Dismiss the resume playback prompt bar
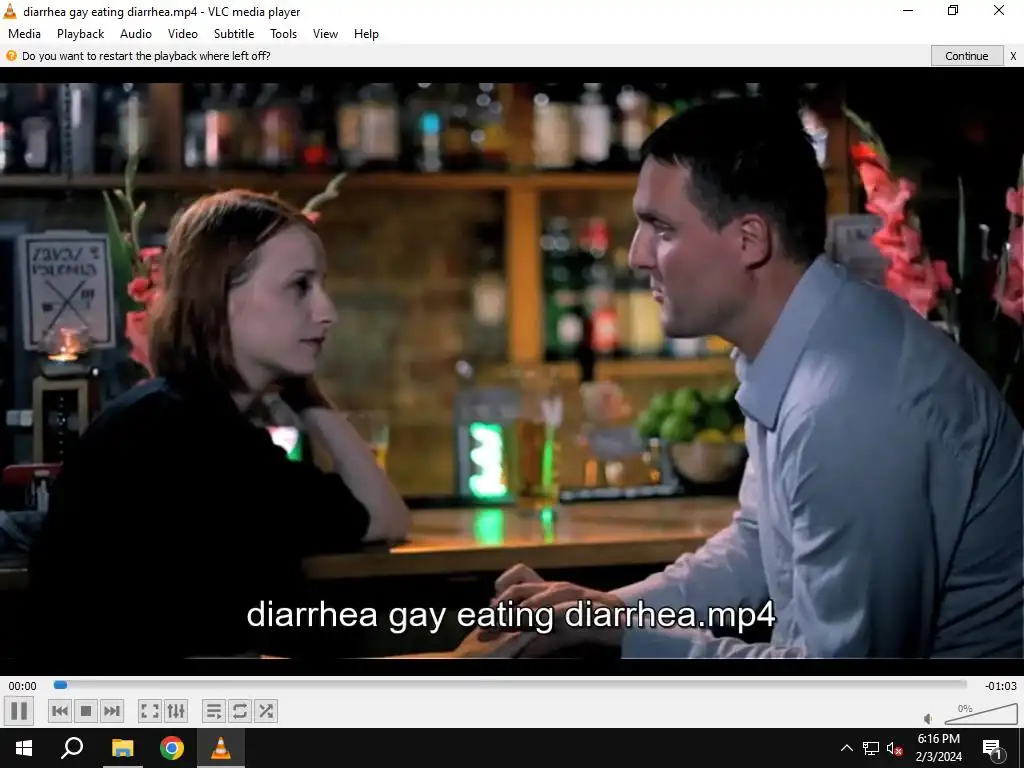Screen dimensions: 1024x768 [x=1013, y=56]
